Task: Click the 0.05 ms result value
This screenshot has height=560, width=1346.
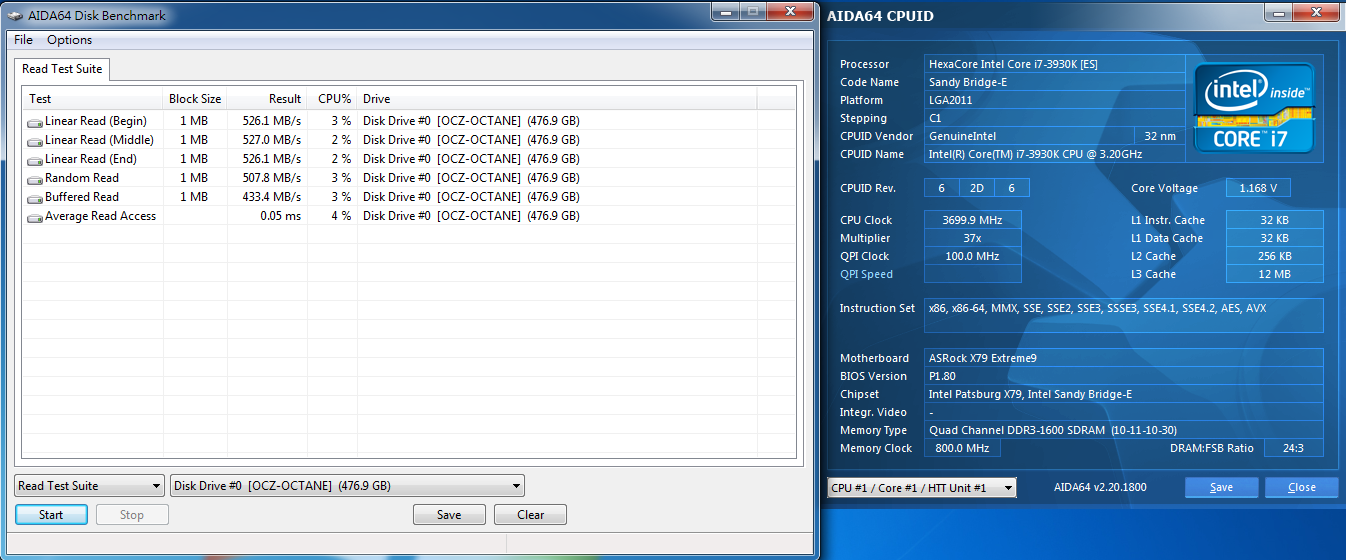Action: [280, 217]
